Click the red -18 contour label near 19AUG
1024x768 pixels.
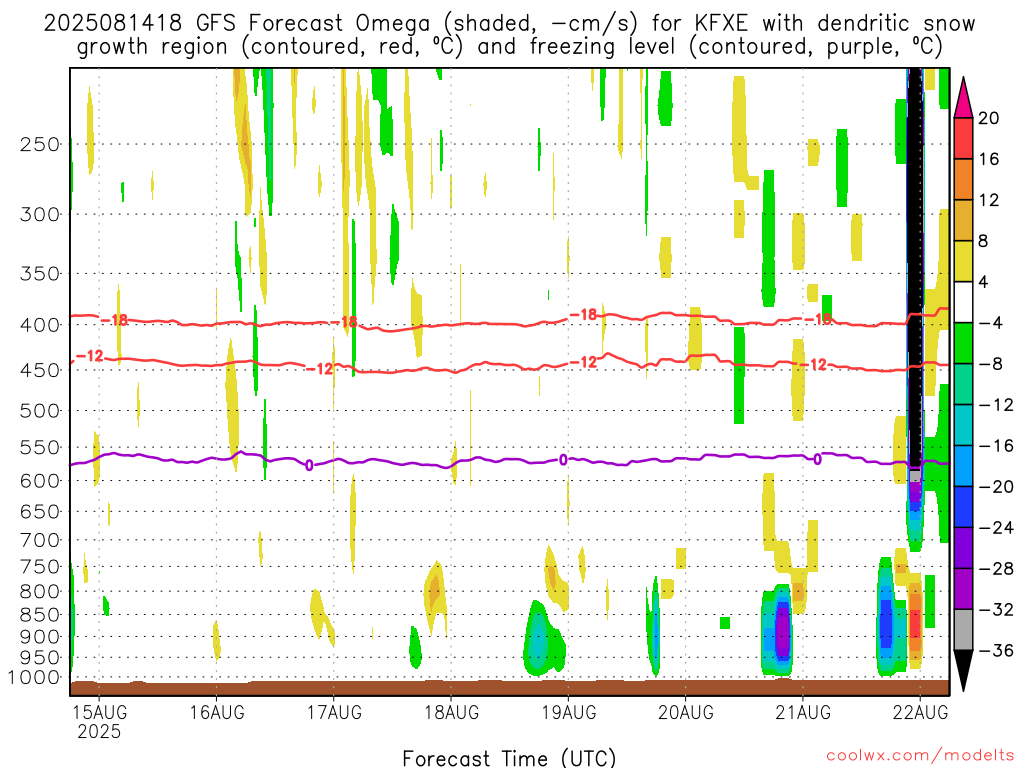click(x=583, y=315)
